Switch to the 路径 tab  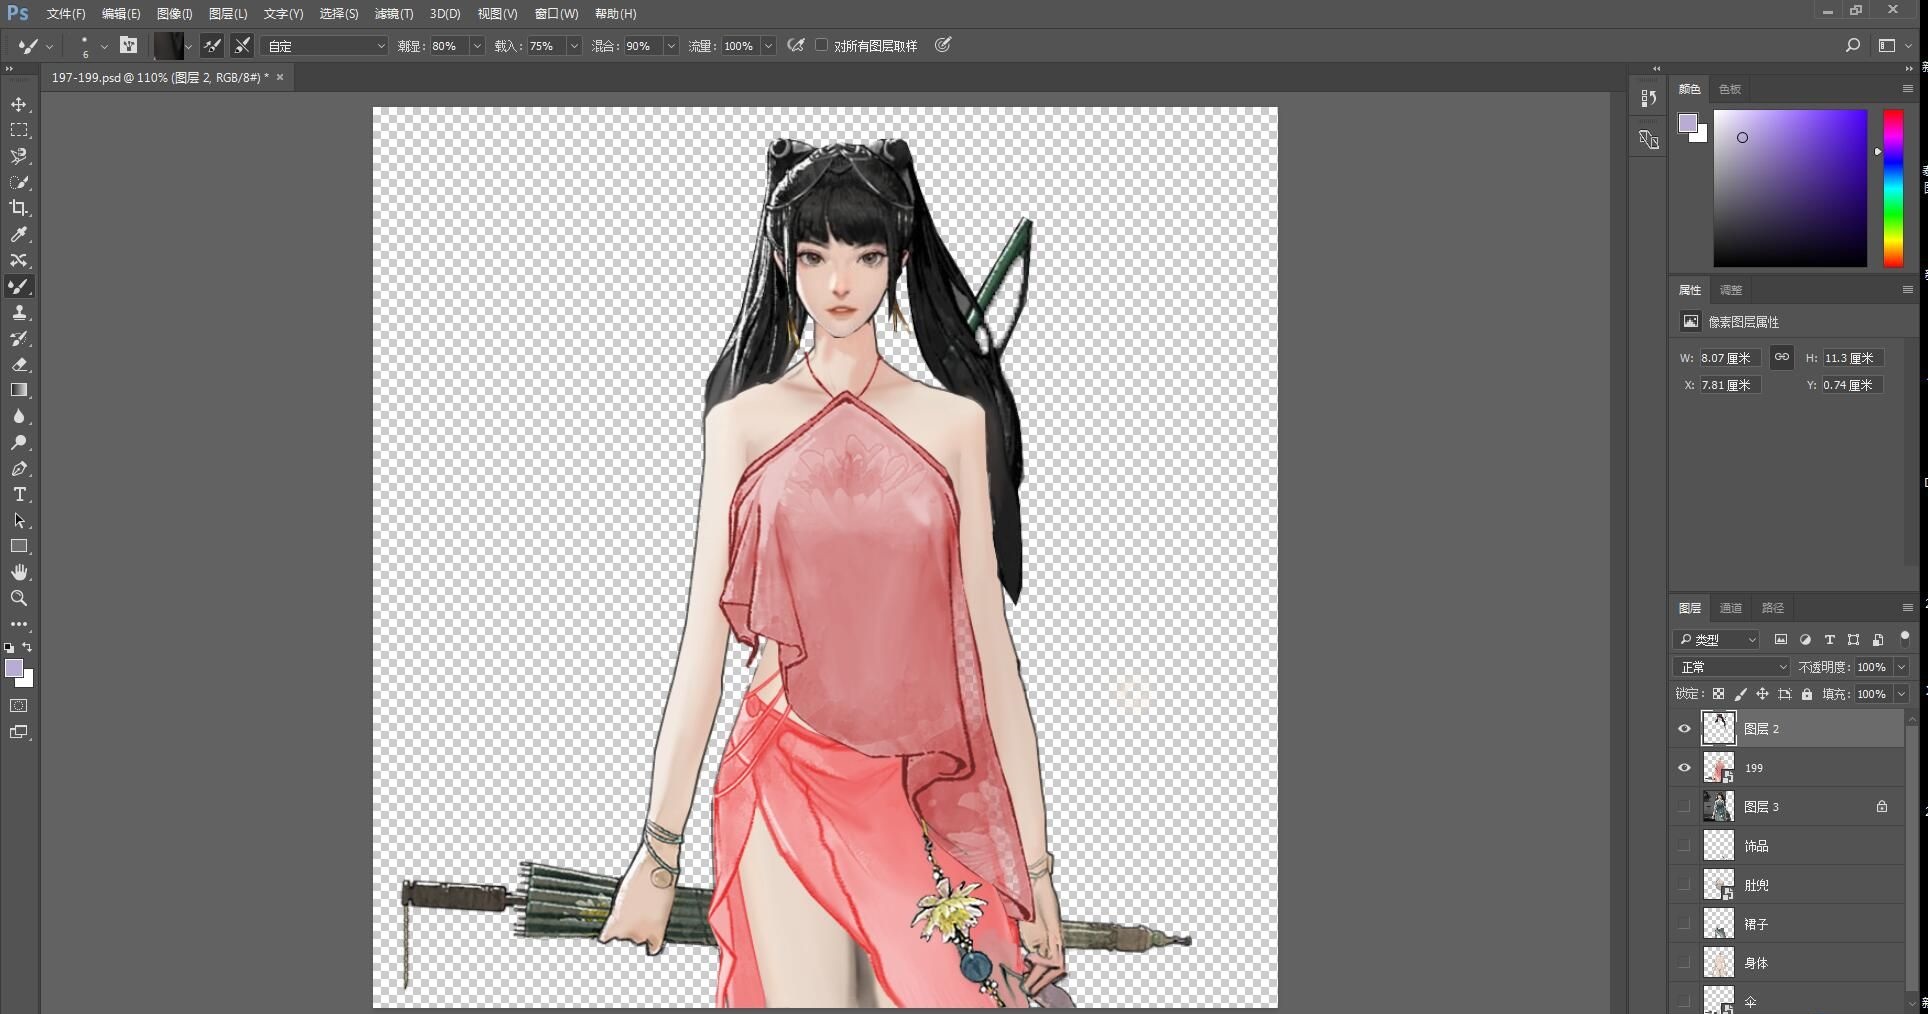(1773, 608)
